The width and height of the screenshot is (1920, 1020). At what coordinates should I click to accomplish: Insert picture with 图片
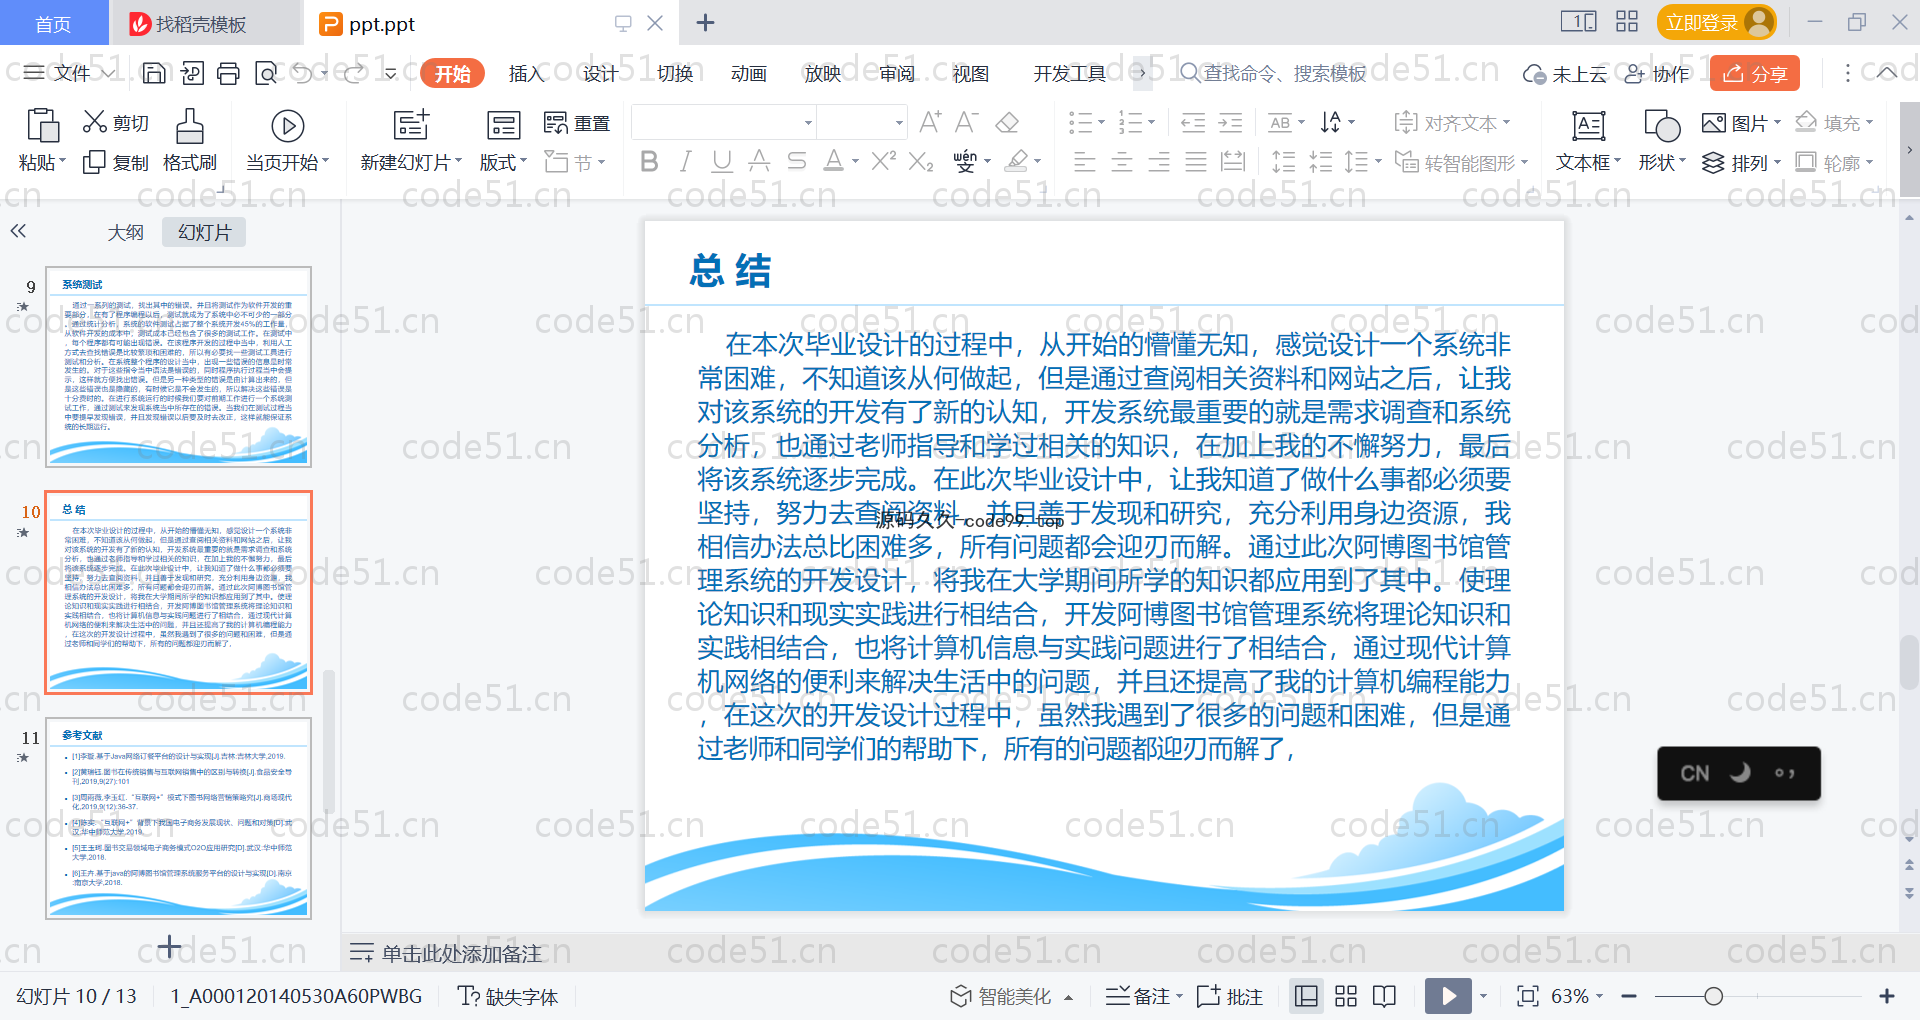(x=1741, y=123)
